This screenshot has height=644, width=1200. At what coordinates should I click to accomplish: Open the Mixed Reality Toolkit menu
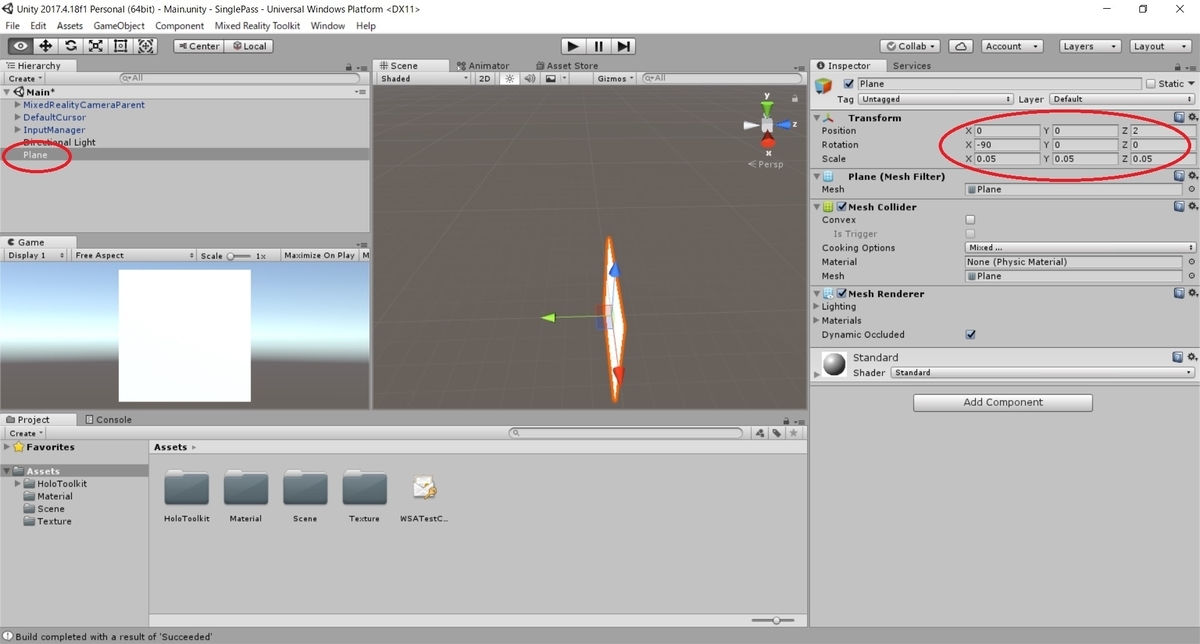coord(258,26)
